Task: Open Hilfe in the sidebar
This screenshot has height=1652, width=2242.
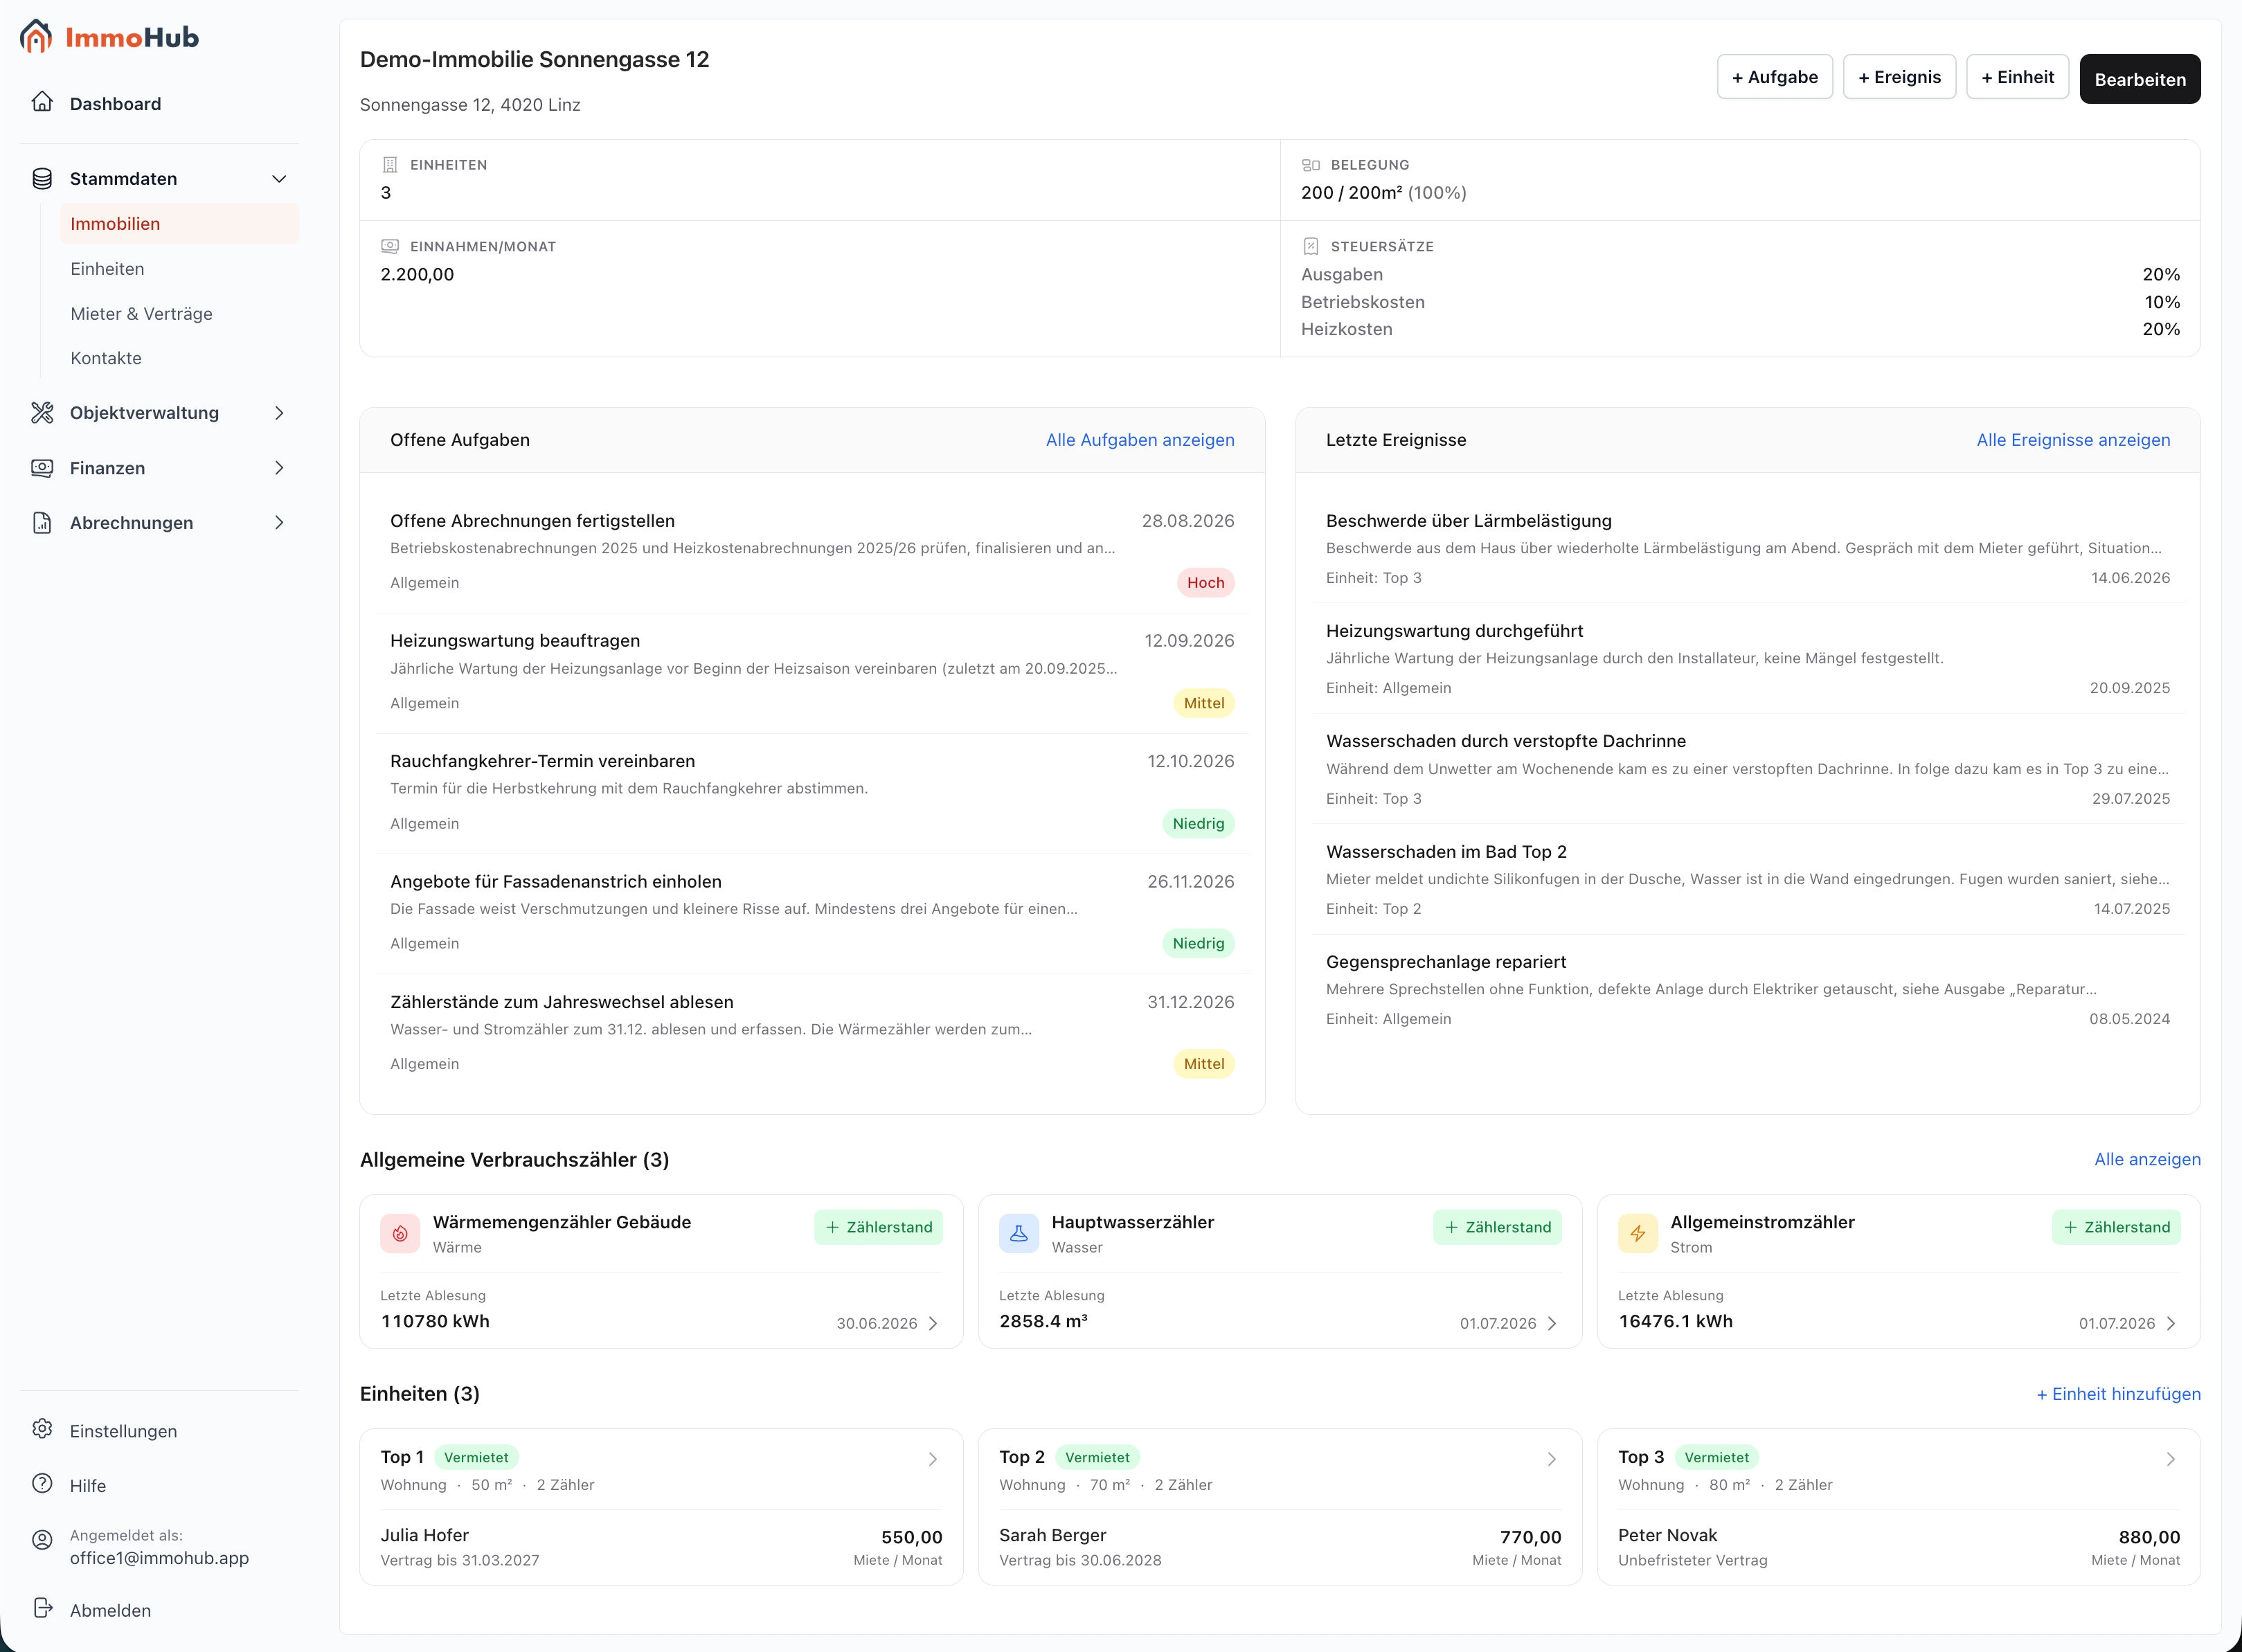Action: [159, 1486]
